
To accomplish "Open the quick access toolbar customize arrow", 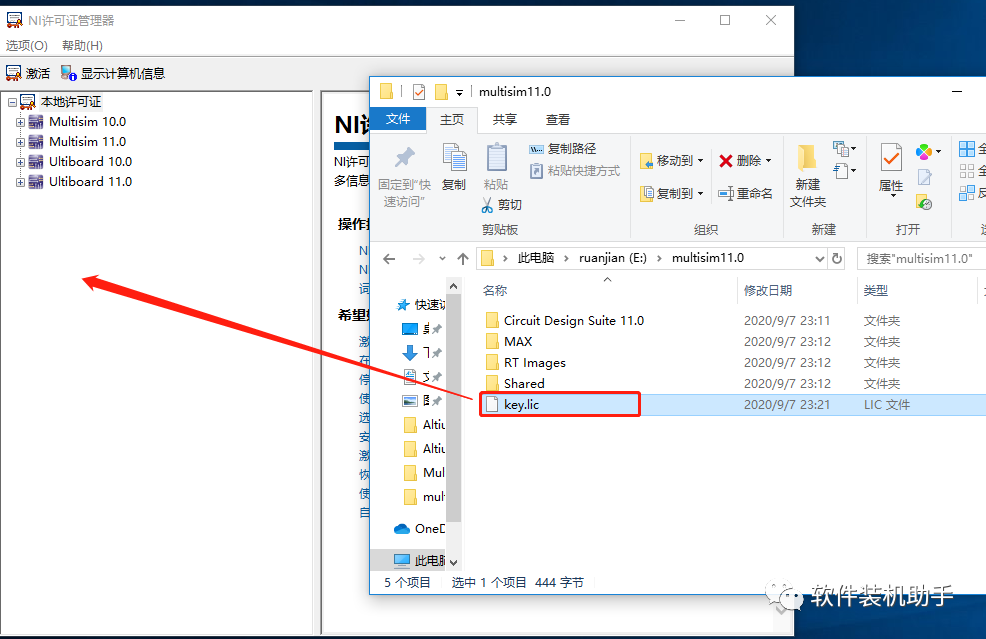I will (460, 93).
